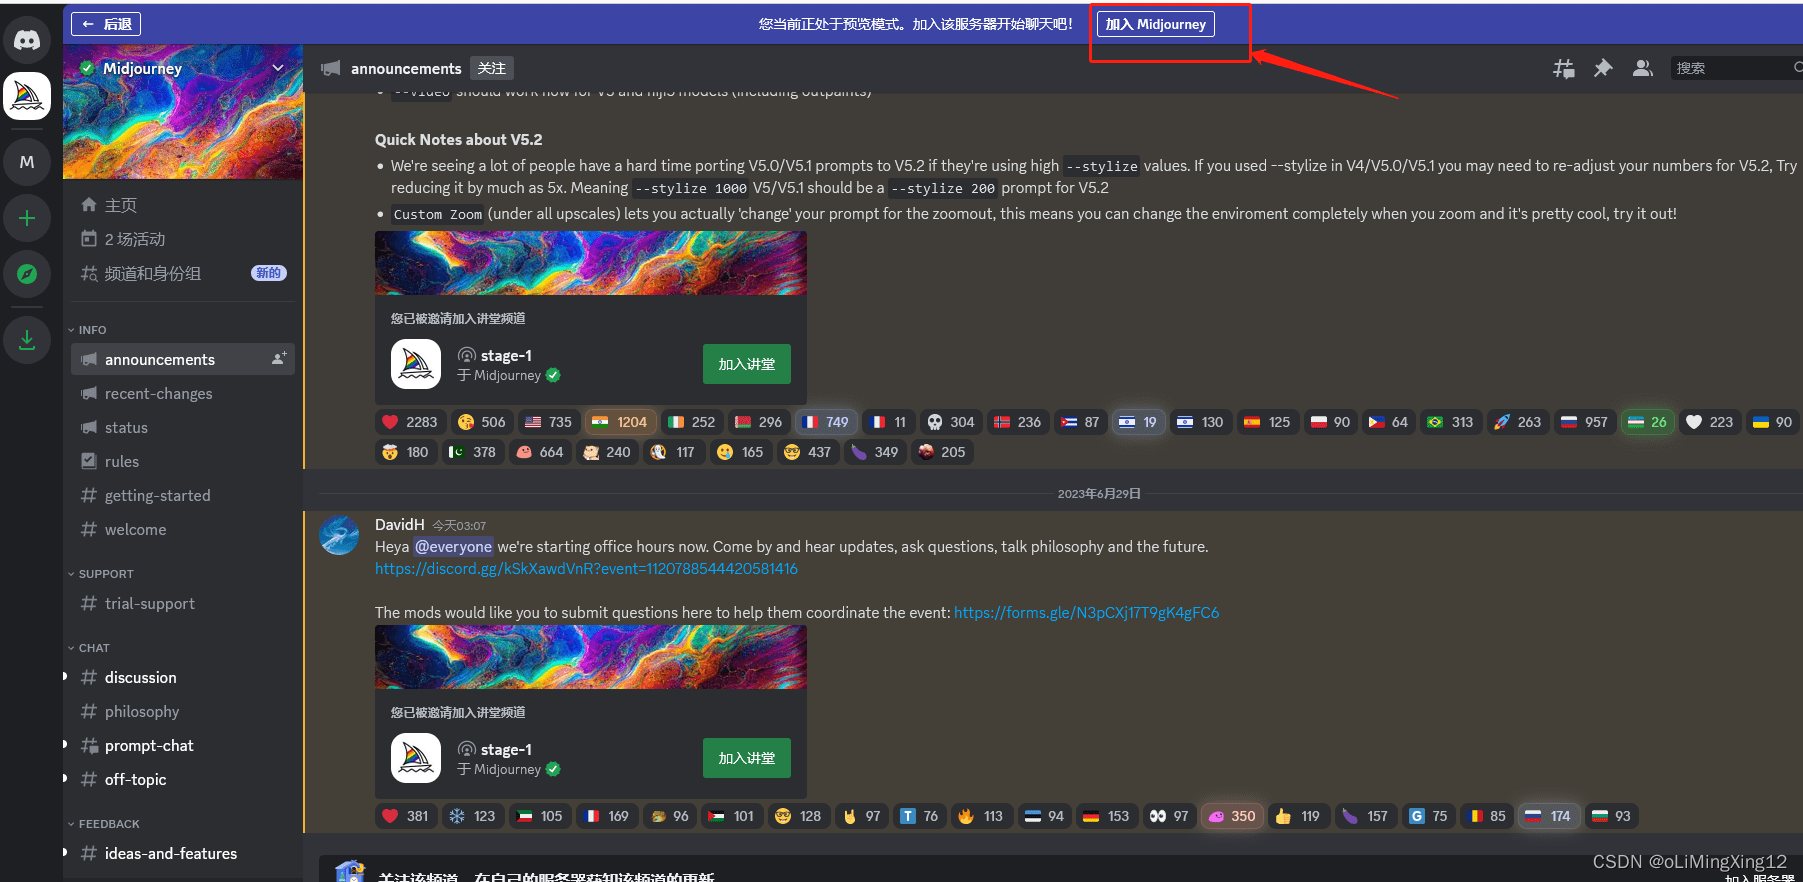Open the trial-support channel

click(x=183, y=603)
